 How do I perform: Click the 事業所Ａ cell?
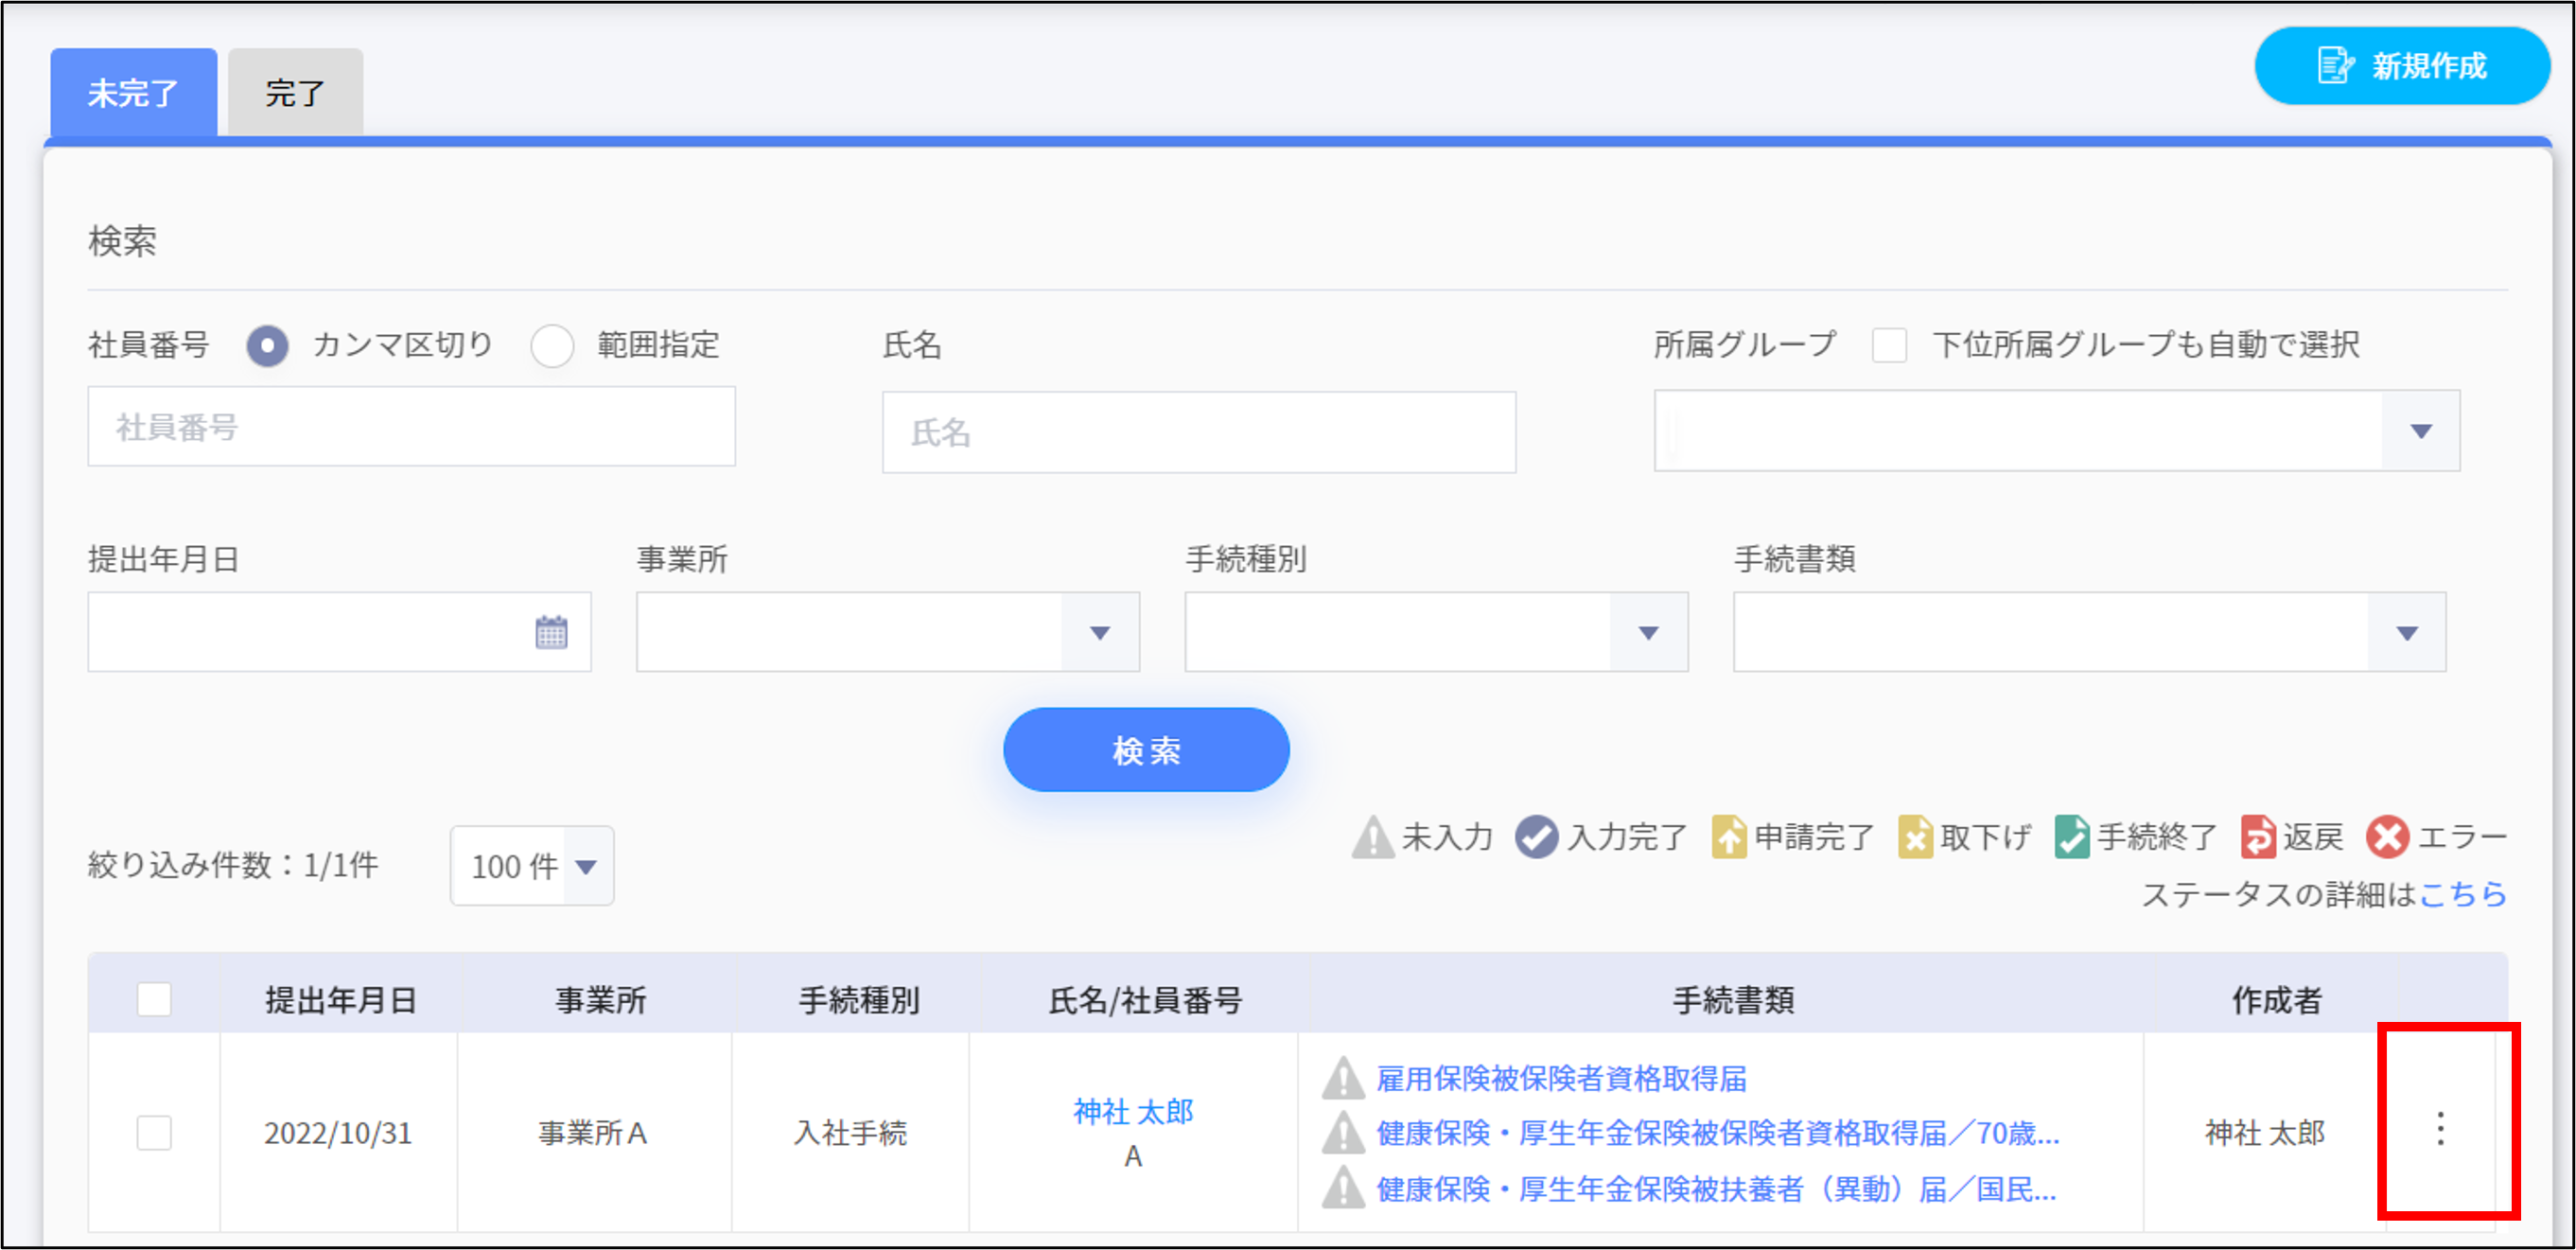[x=593, y=1133]
